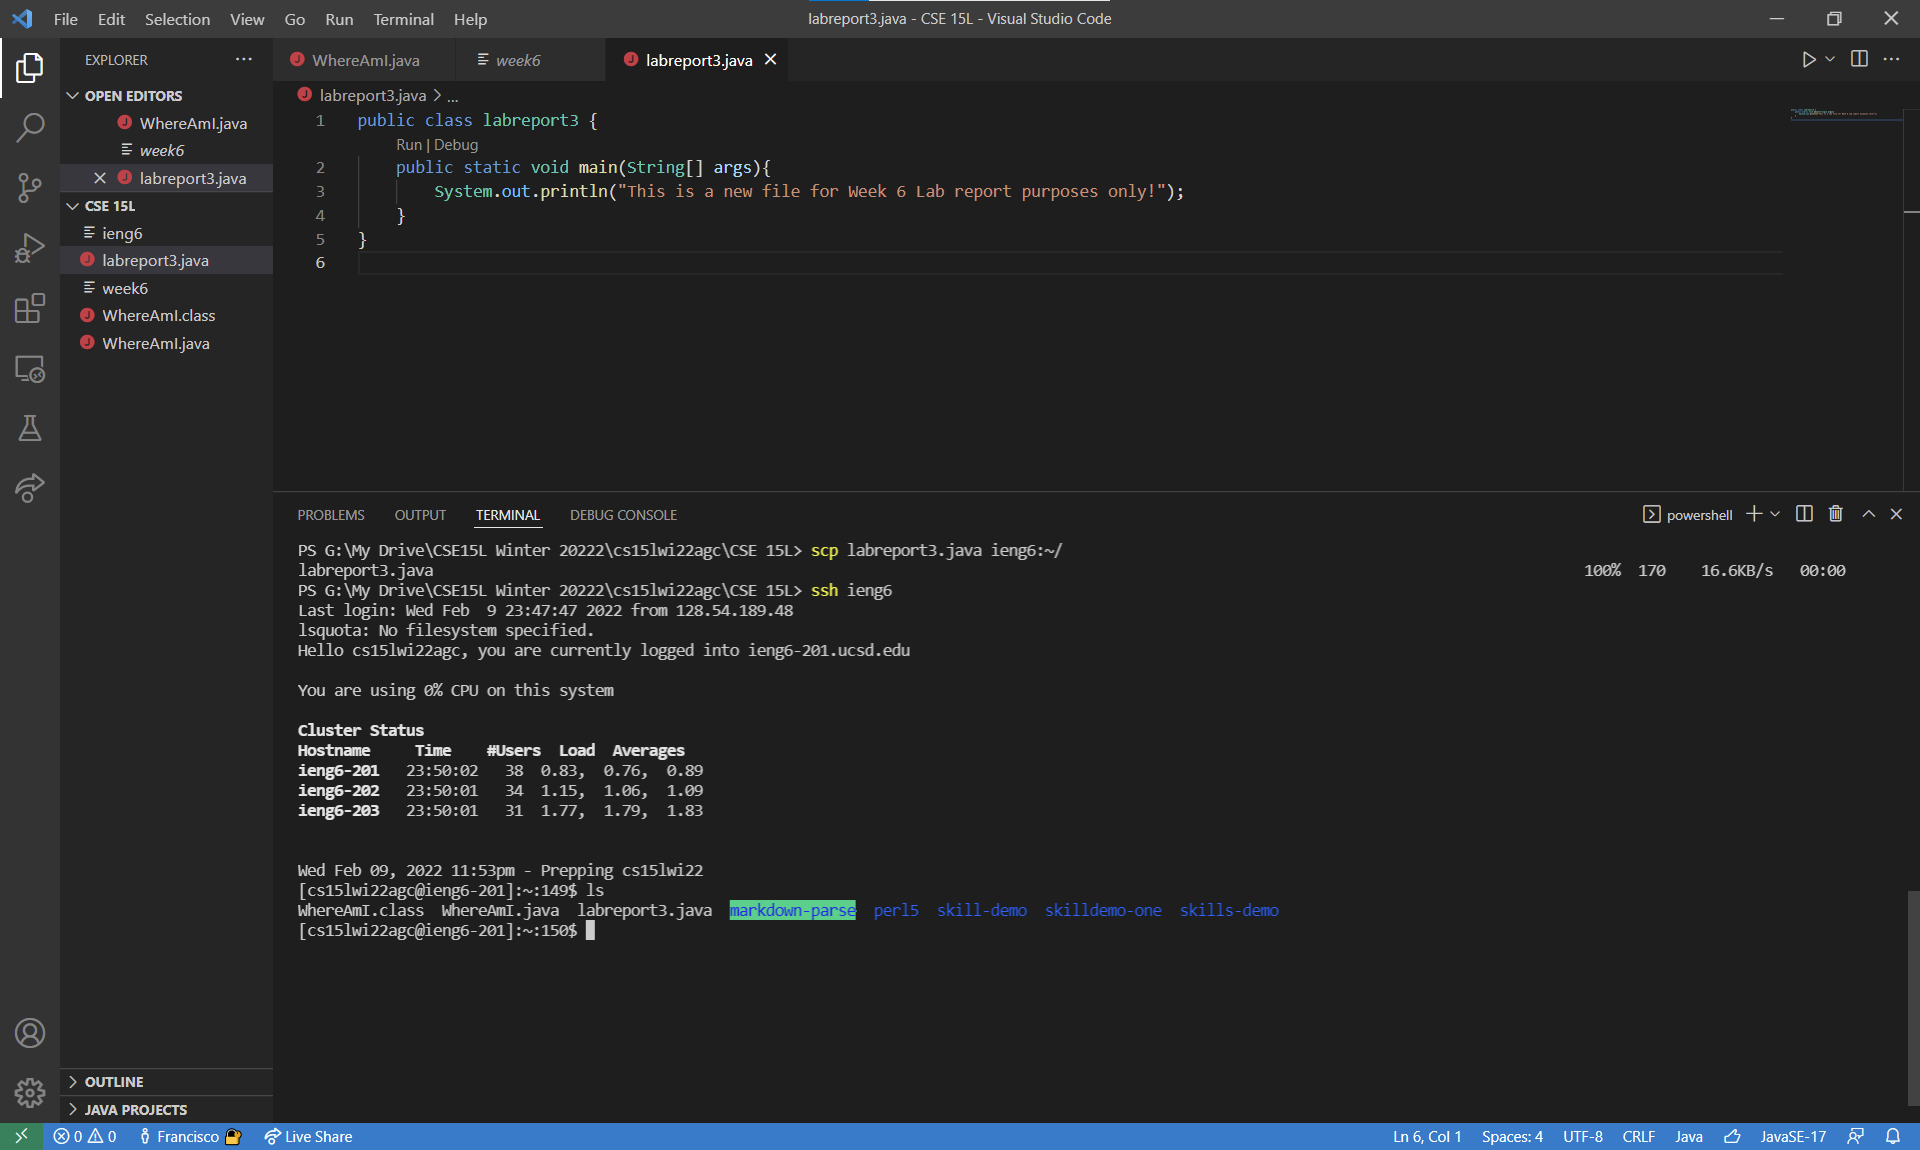1920x1150 pixels.
Task: Open the run options dropdown arrow
Action: [x=1830, y=60]
